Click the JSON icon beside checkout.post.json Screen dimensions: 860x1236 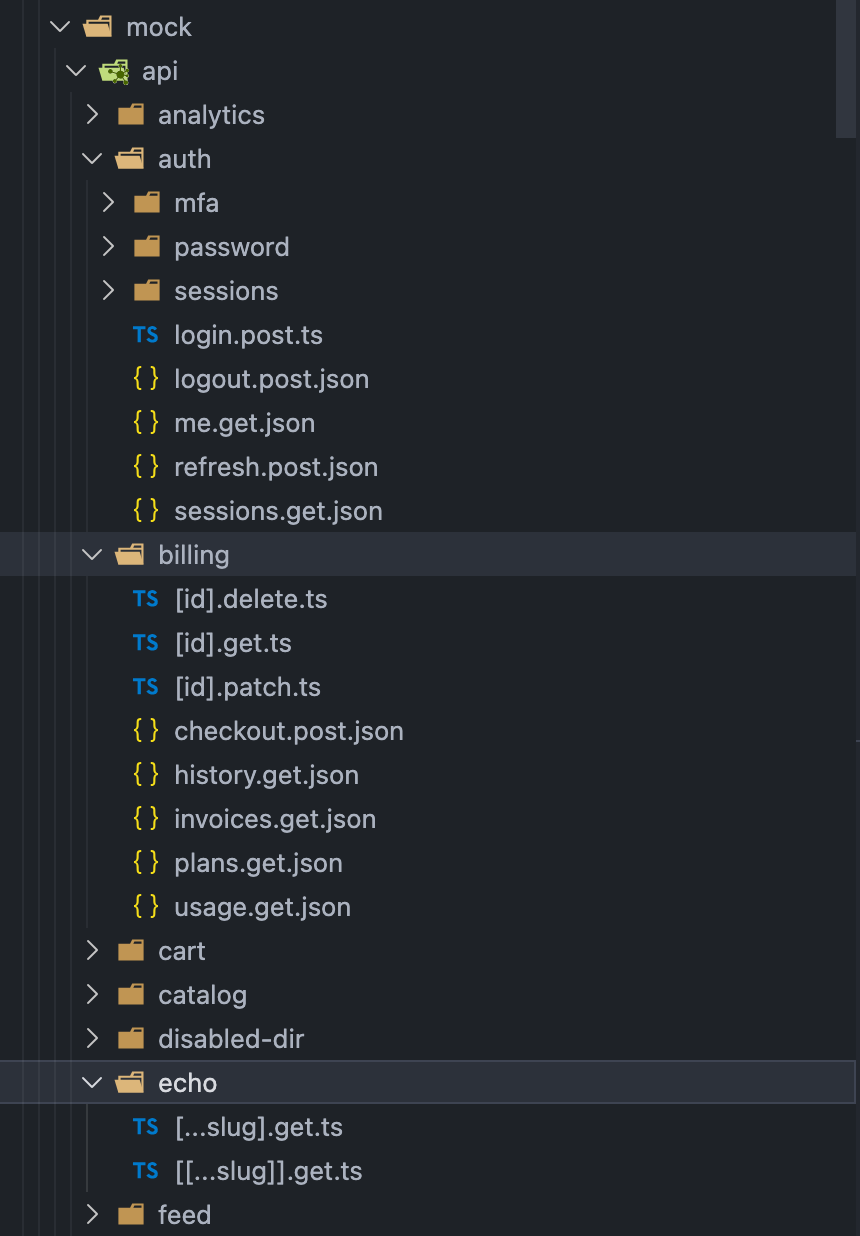[146, 731]
